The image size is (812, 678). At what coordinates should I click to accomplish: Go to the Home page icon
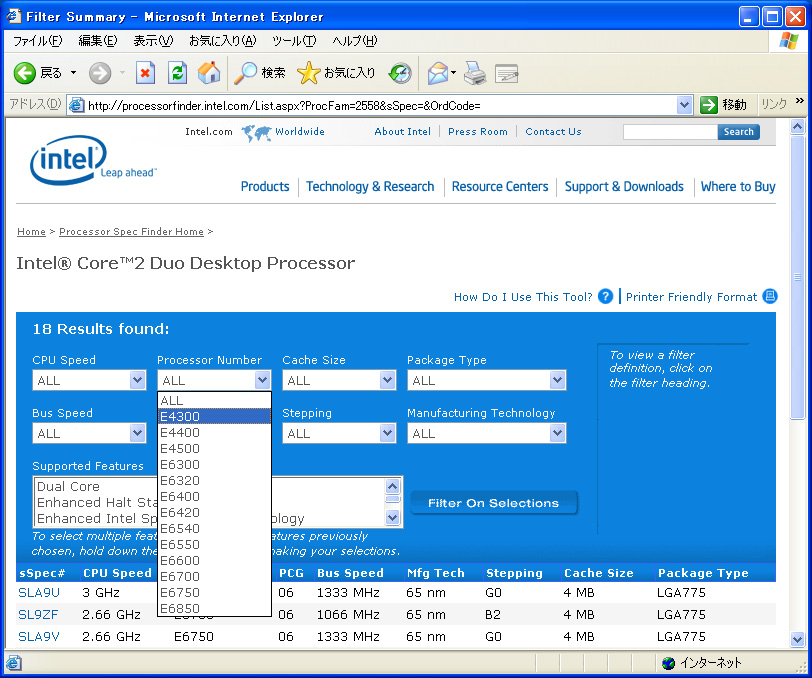tap(209, 73)
